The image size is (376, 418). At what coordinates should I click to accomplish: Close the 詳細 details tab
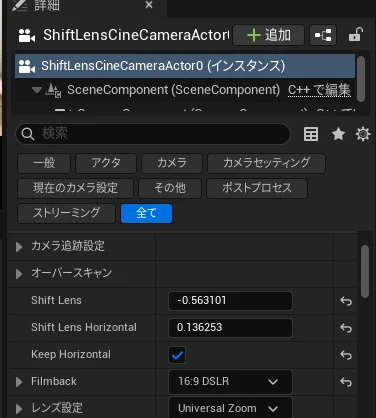tap(149, 5)
